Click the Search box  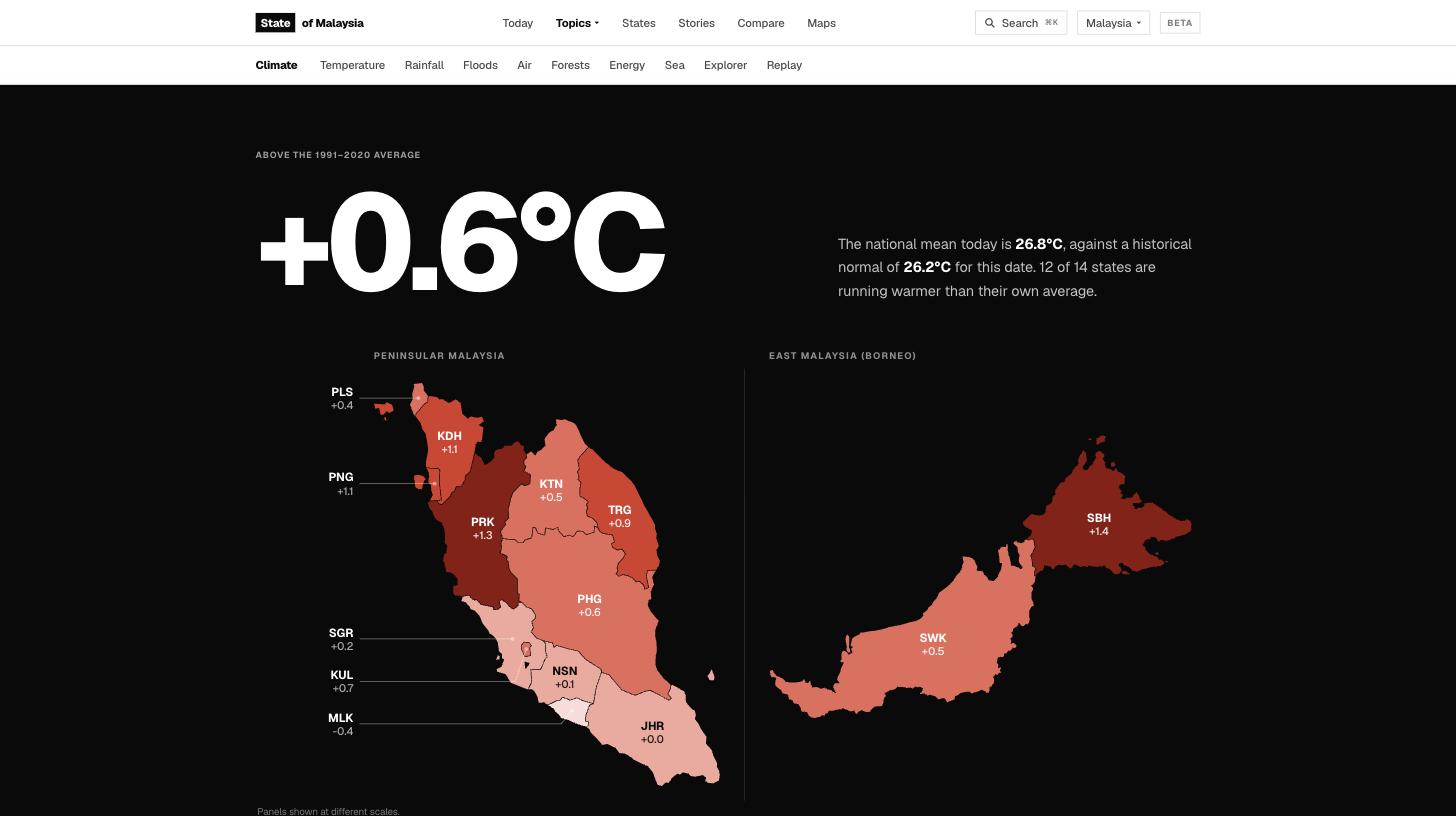click(1021, 23)
